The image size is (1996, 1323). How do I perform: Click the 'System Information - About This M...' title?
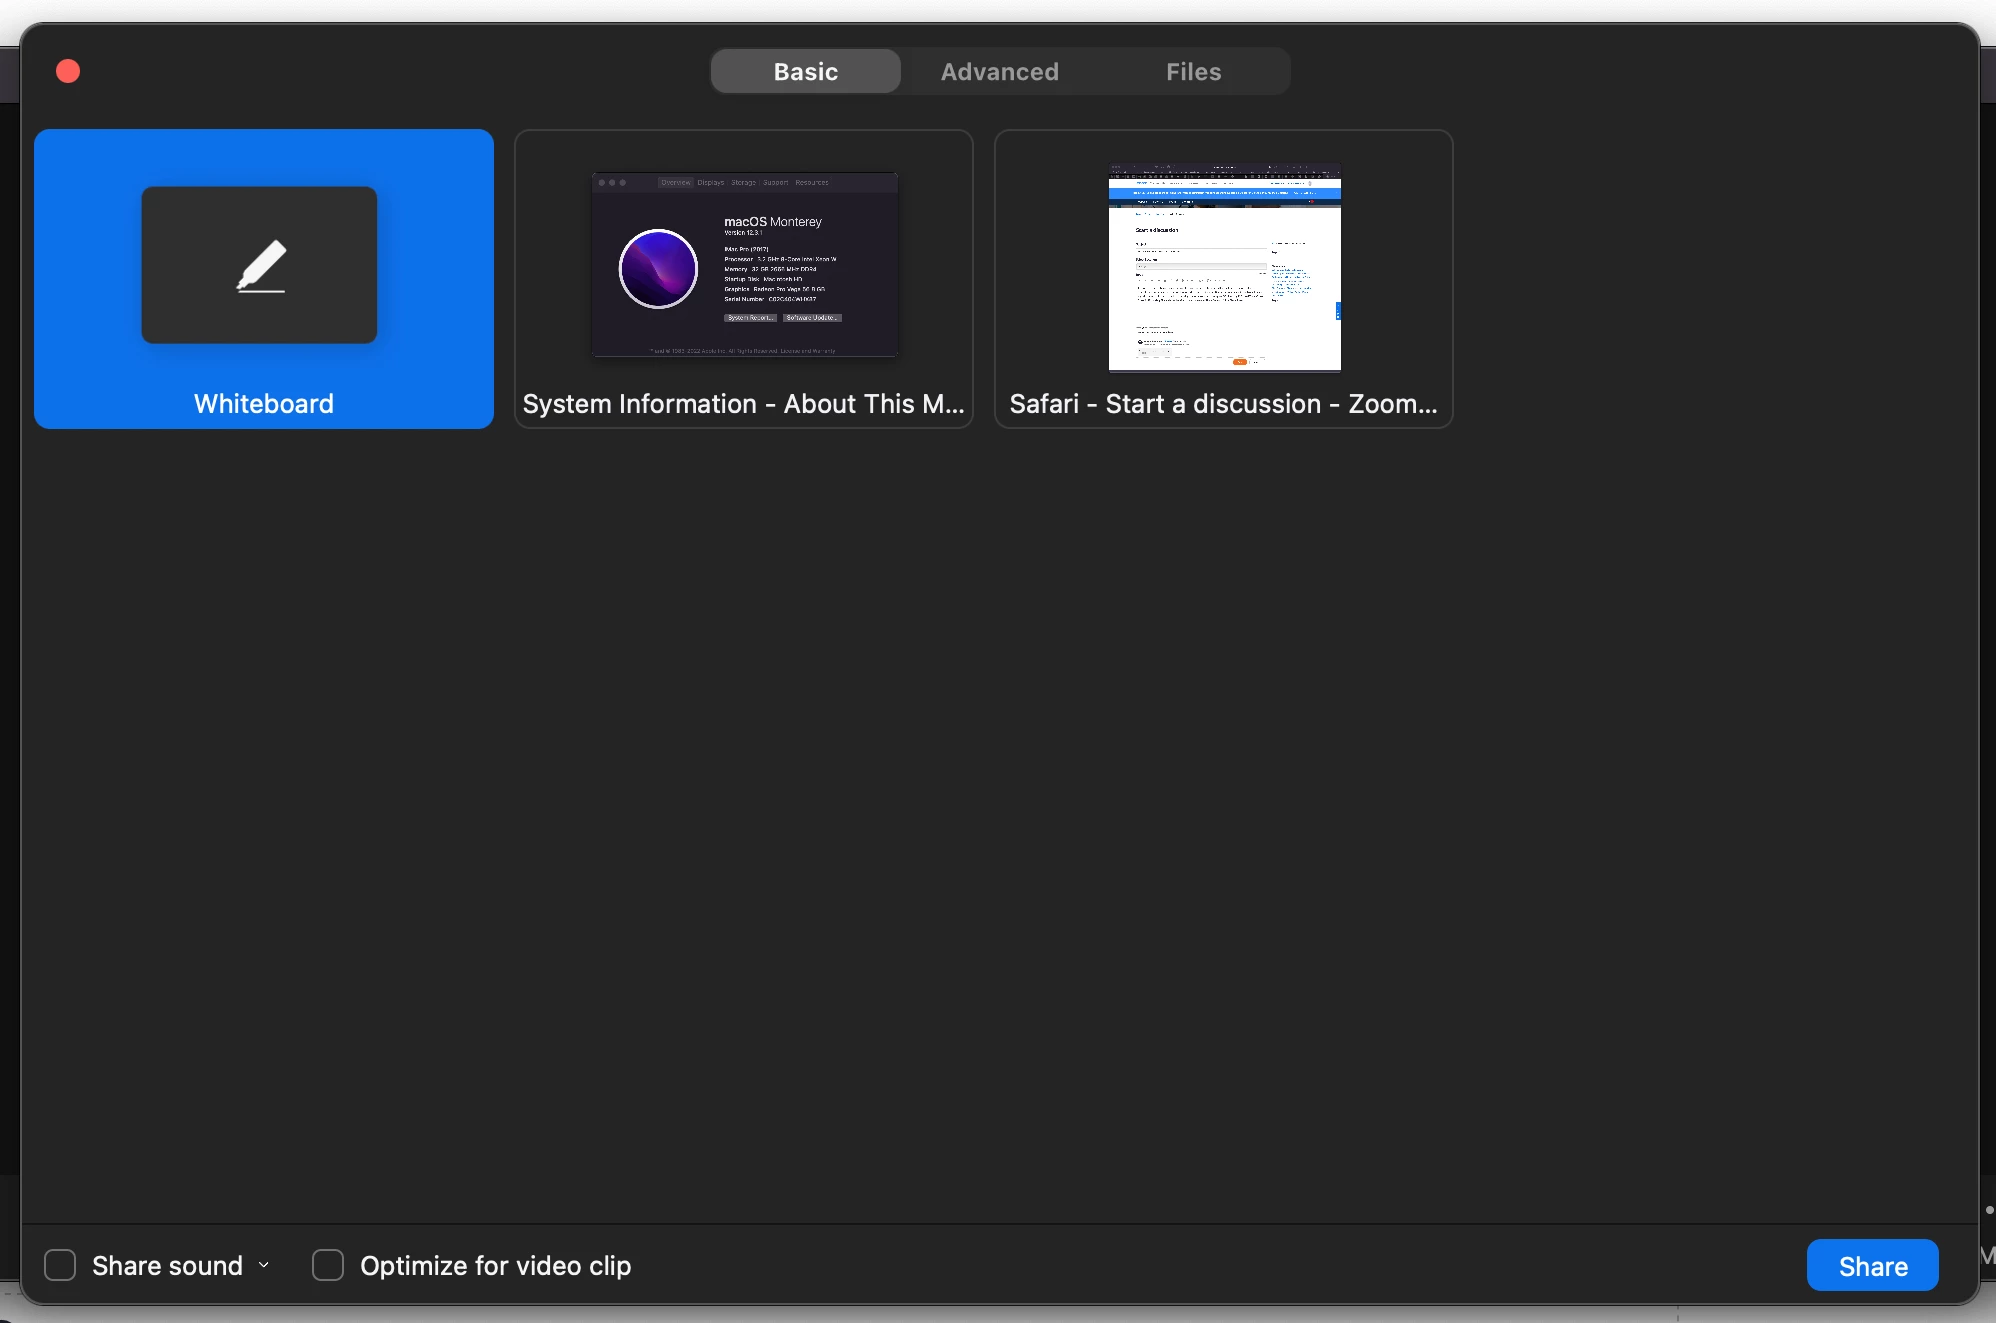pyautogui.click(x=743, y=403)
